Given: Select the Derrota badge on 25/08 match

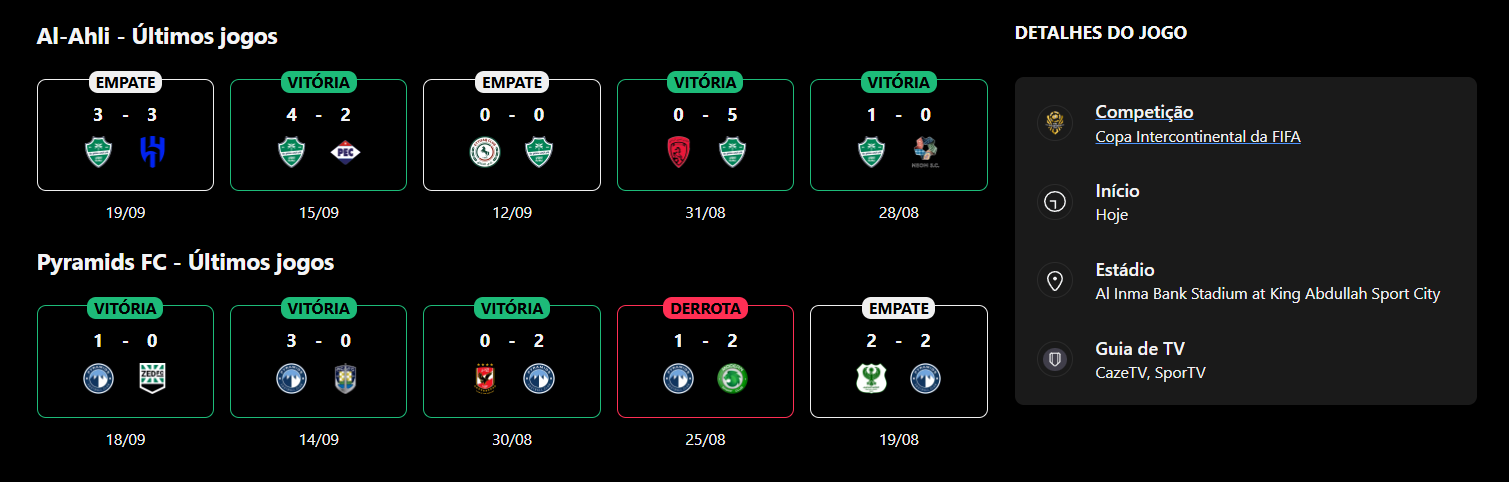Looking at the screenshot, I should point(705,308).
